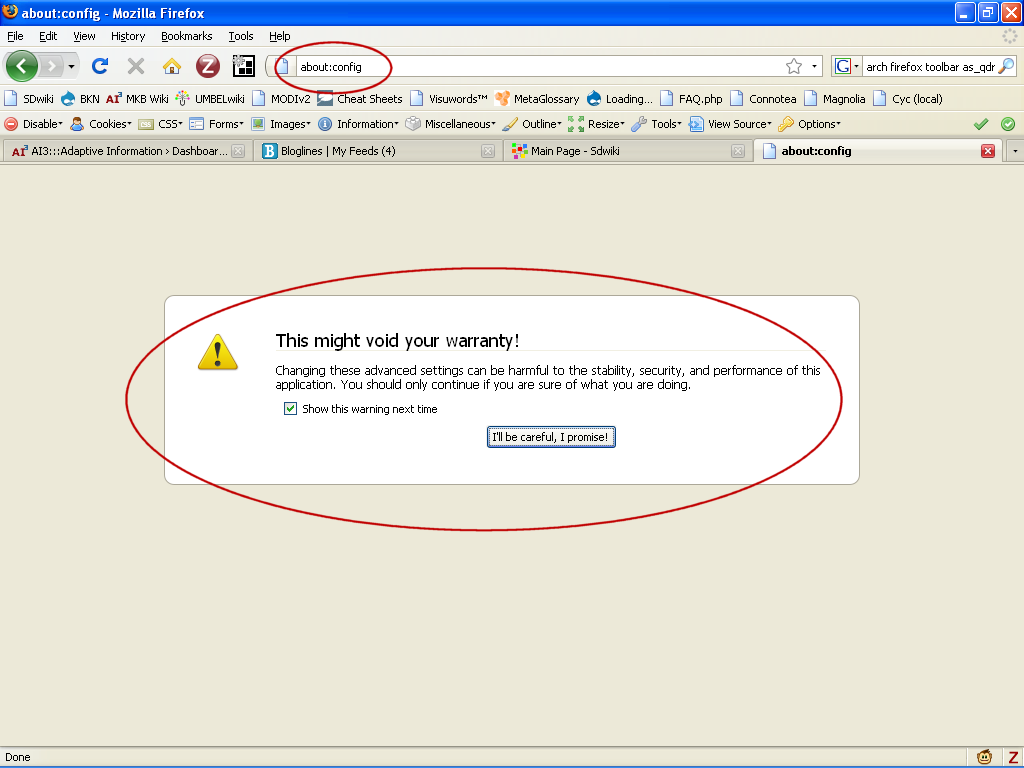Uncheck 'Show this warning next time'
The height and width of the screenshot is (768, 1024).
pos(291,409)
